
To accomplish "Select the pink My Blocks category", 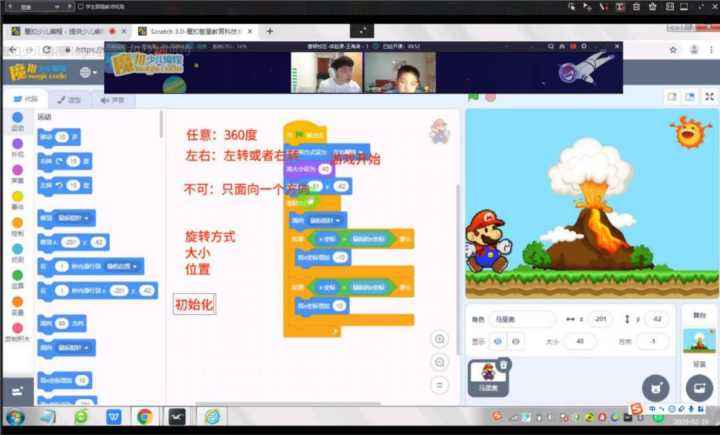I will [x=17, y=332].
